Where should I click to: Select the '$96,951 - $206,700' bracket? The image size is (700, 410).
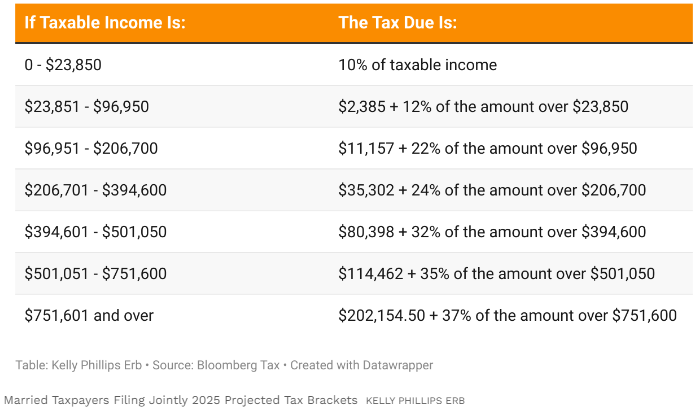pos(91,148)
